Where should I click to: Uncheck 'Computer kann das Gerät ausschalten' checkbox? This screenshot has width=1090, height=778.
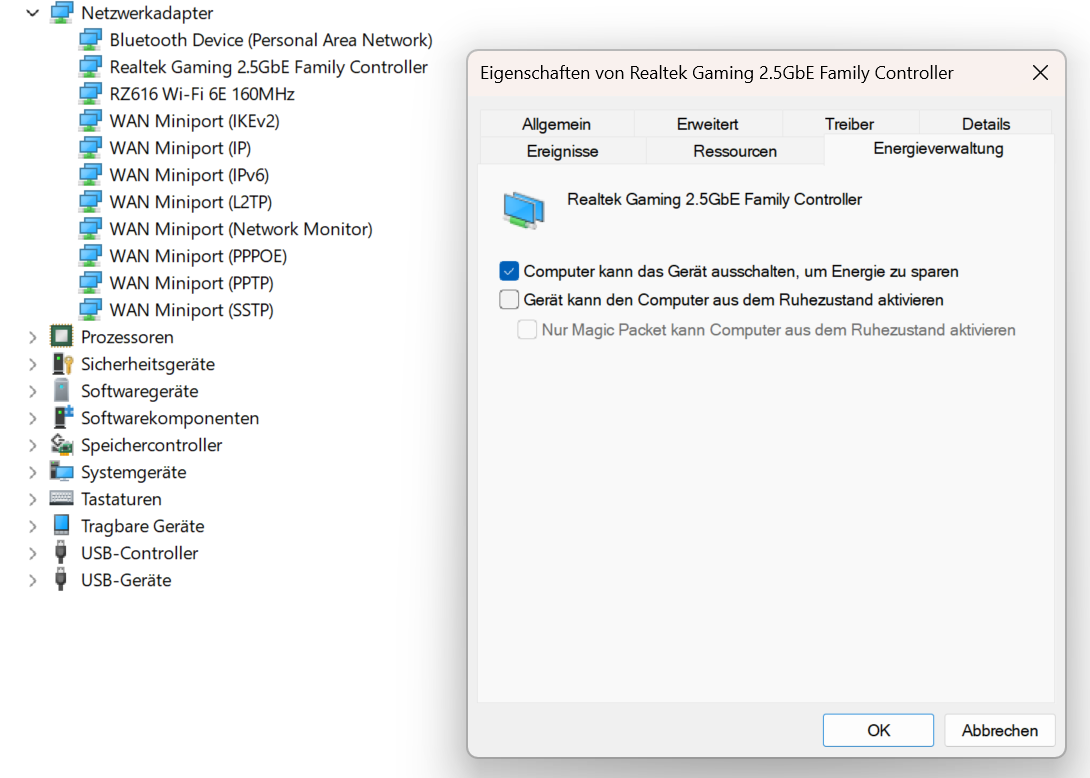509,271
